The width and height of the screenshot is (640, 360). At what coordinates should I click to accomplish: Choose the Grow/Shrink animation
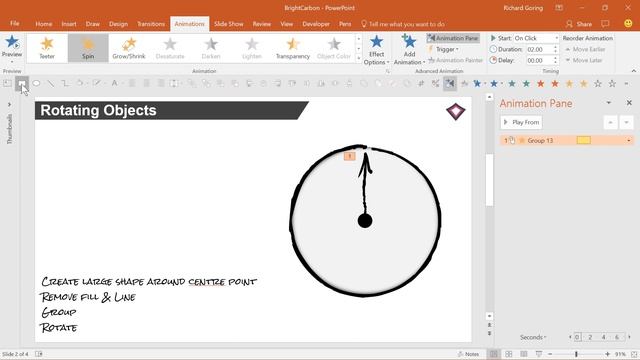click(x=129, y=48)
